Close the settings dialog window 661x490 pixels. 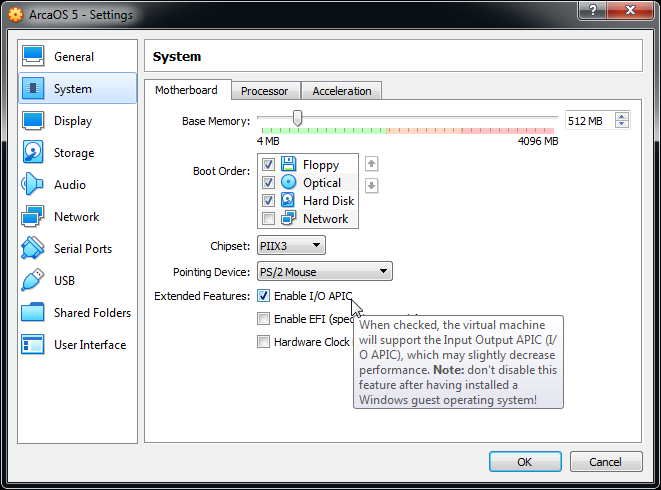(630, 10)
